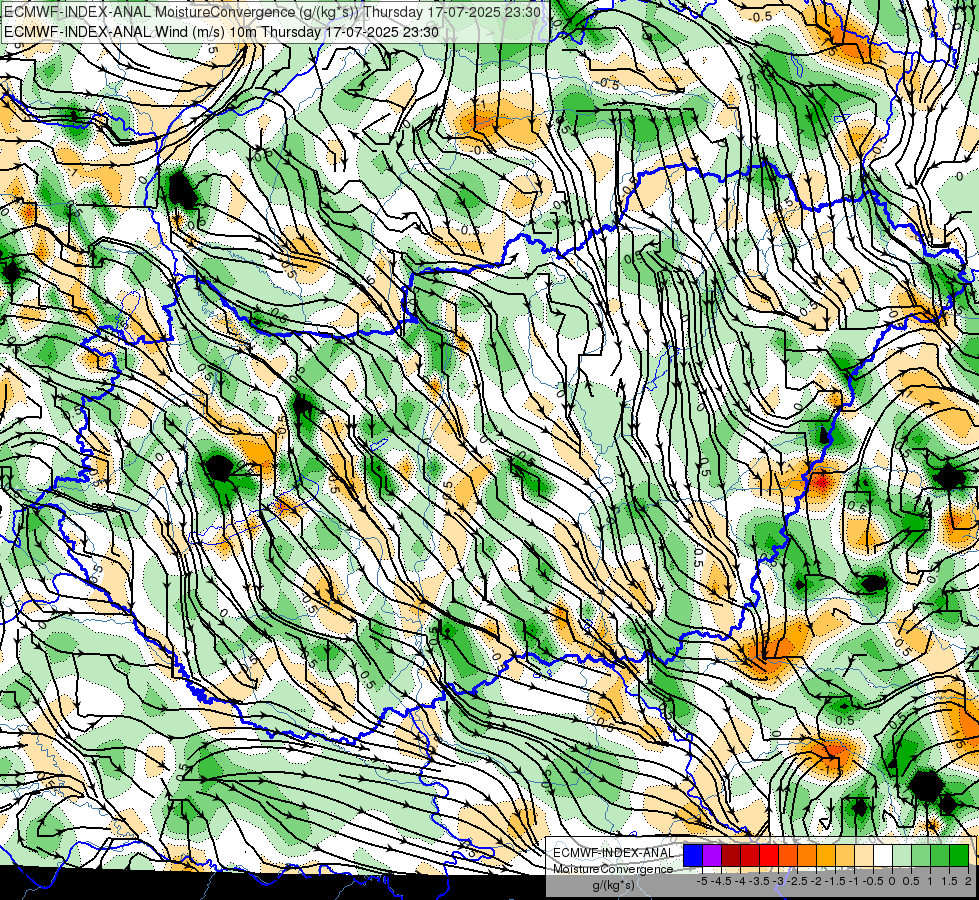Click the 2 value on legend scale

968,881
